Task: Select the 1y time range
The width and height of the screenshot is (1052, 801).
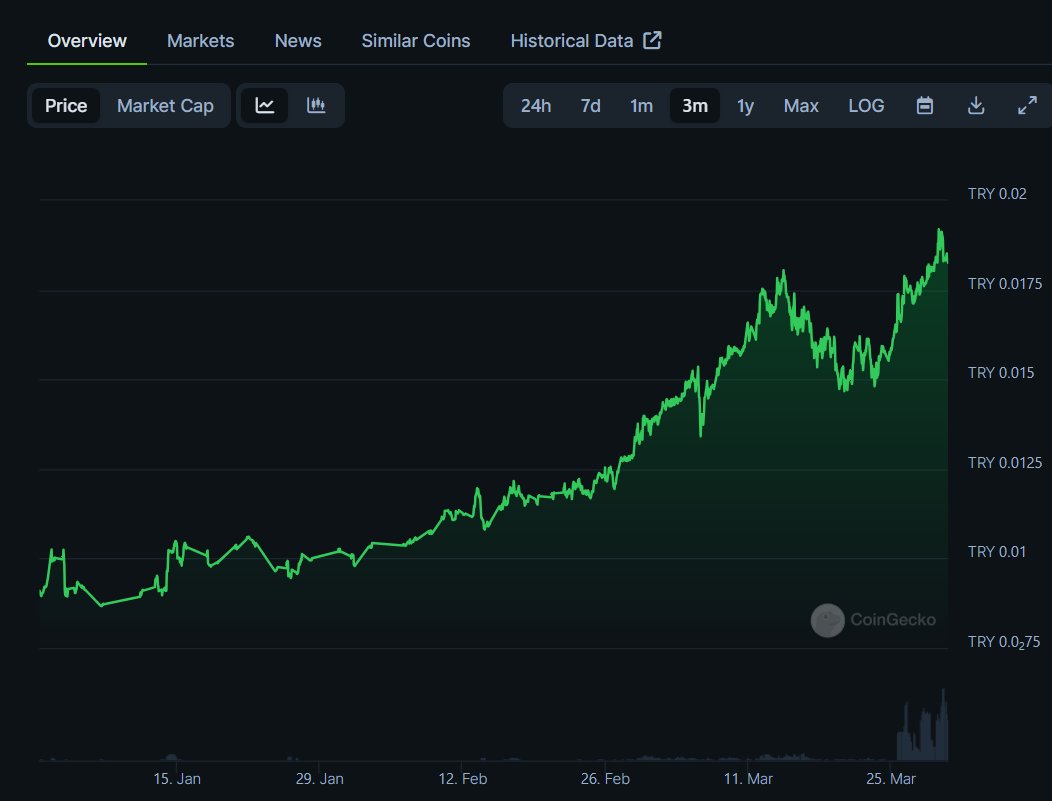Action: (745, 105)
